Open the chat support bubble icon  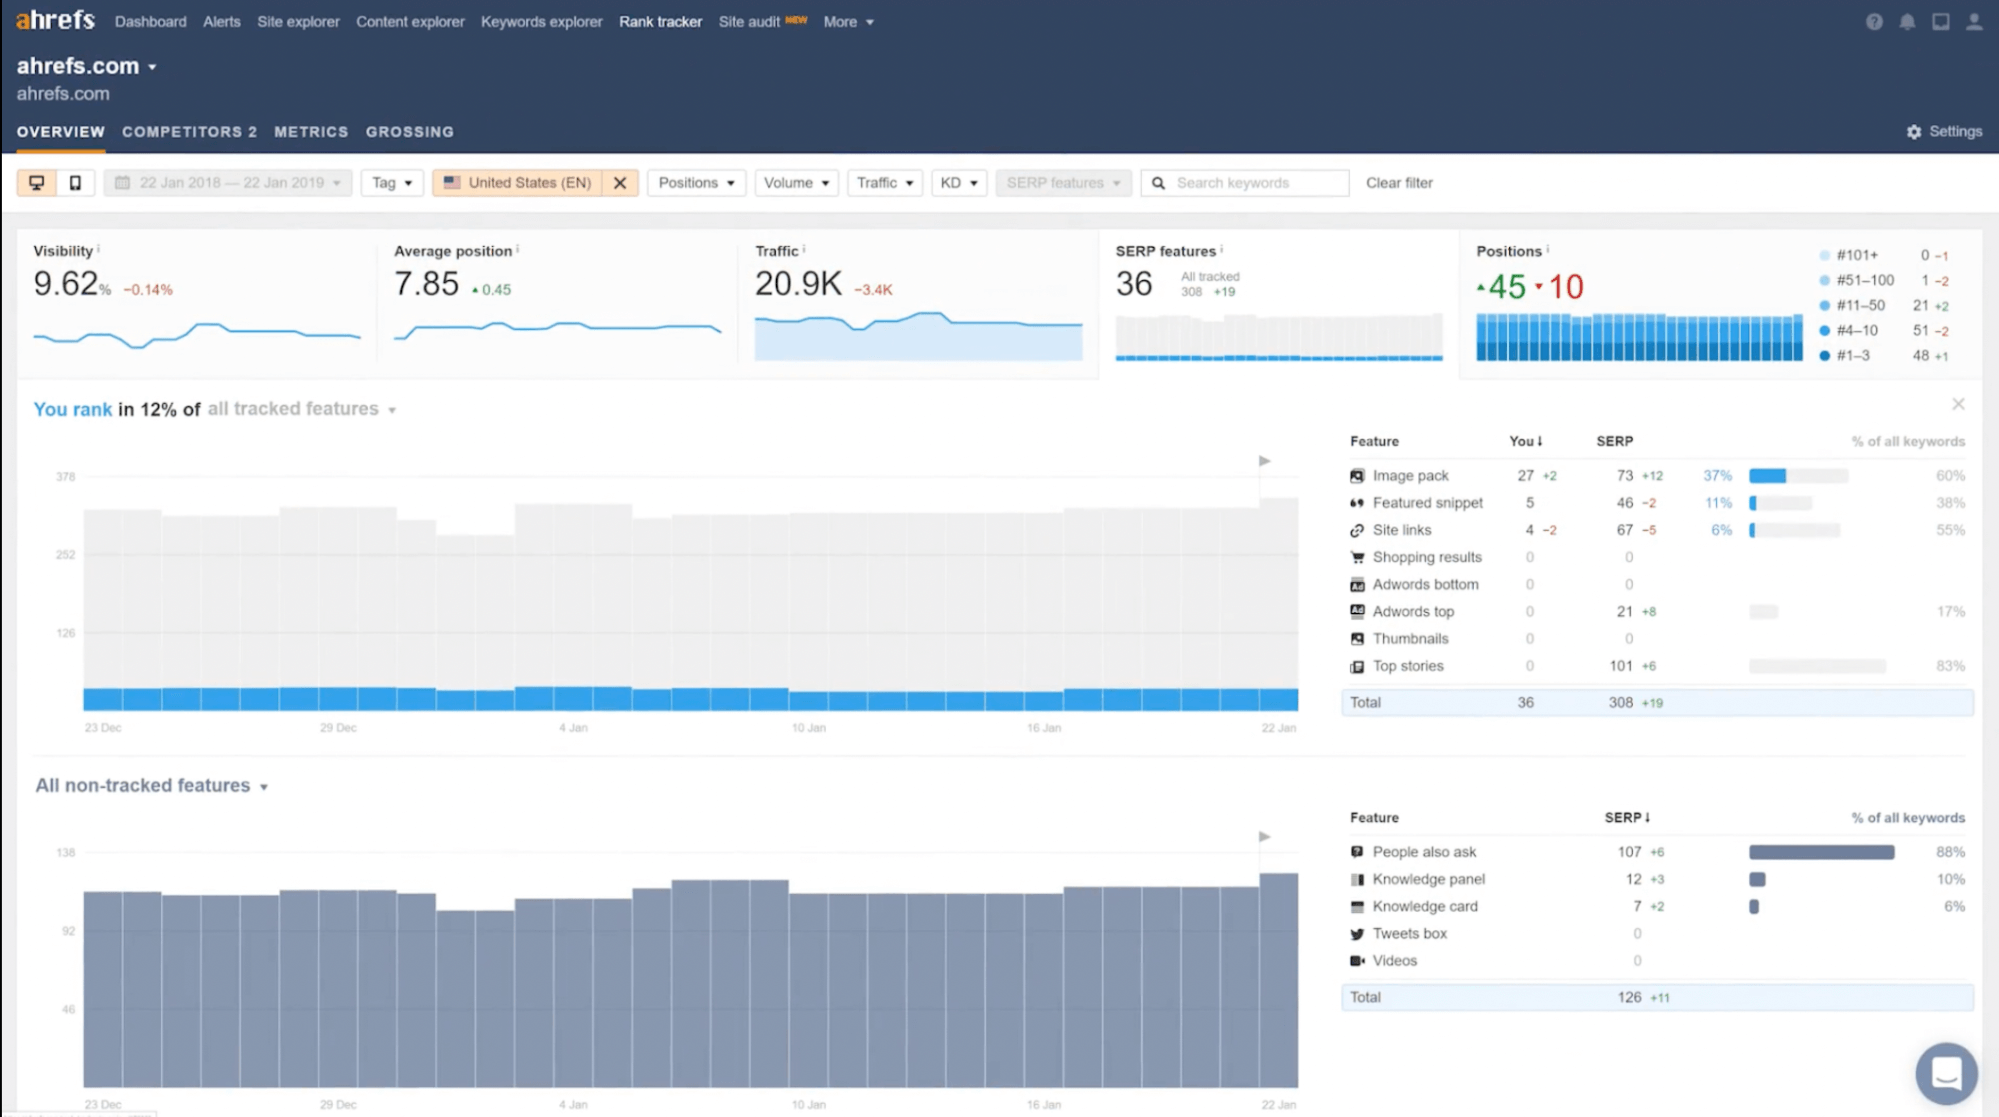point(1946,1073)
